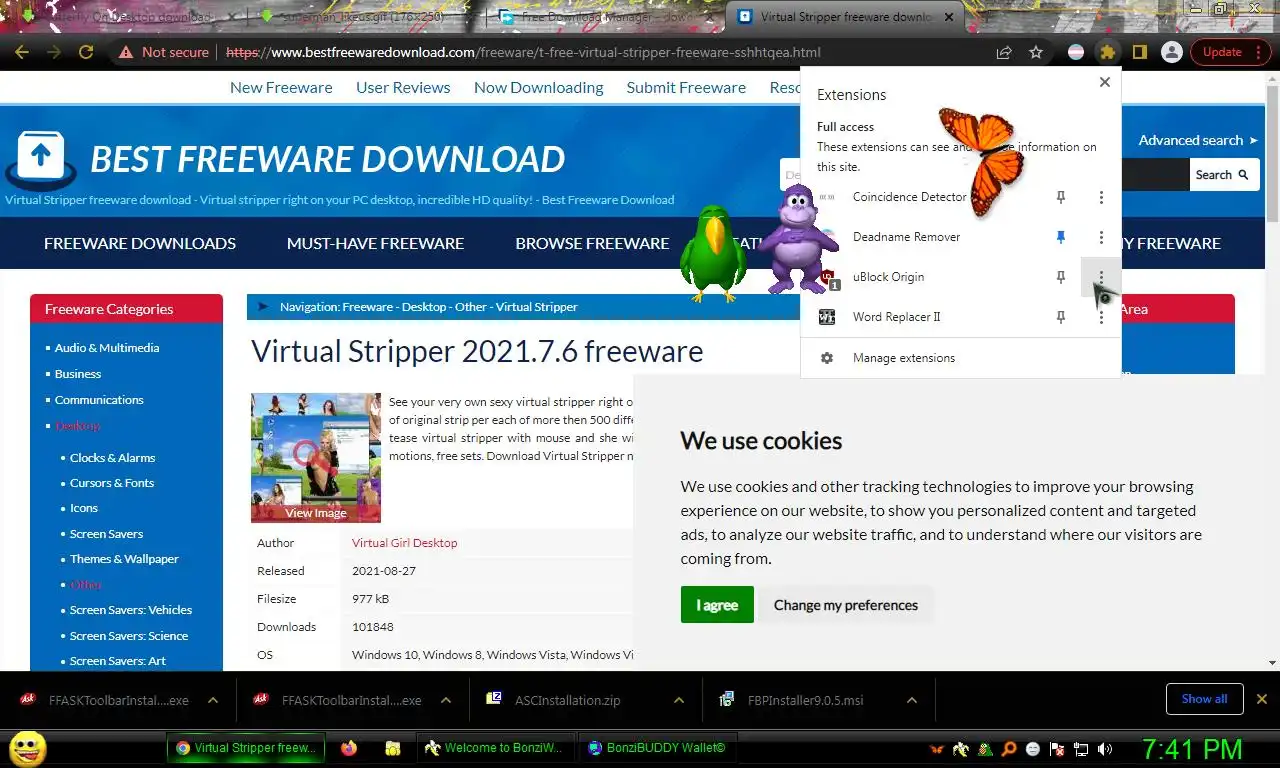Open more options for uBlock Origin
Screen dimensions: 1280x768
point(1101,277)
